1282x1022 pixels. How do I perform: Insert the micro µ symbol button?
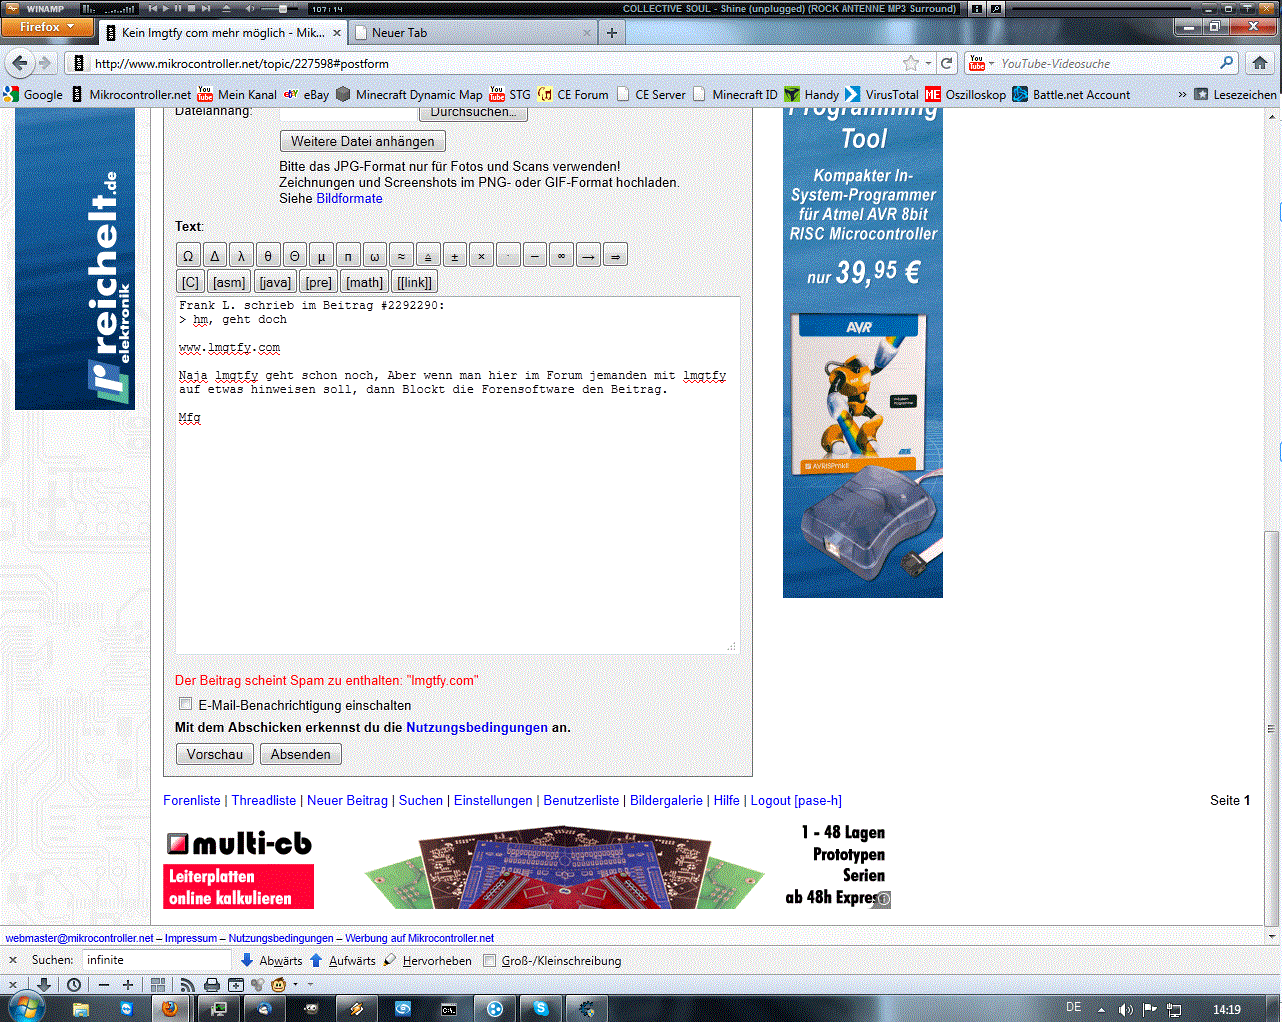point(321,256)
